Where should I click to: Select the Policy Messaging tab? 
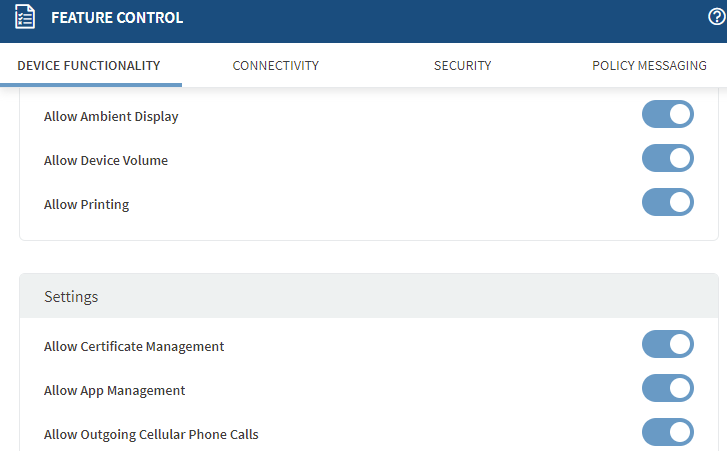(649, 66)
